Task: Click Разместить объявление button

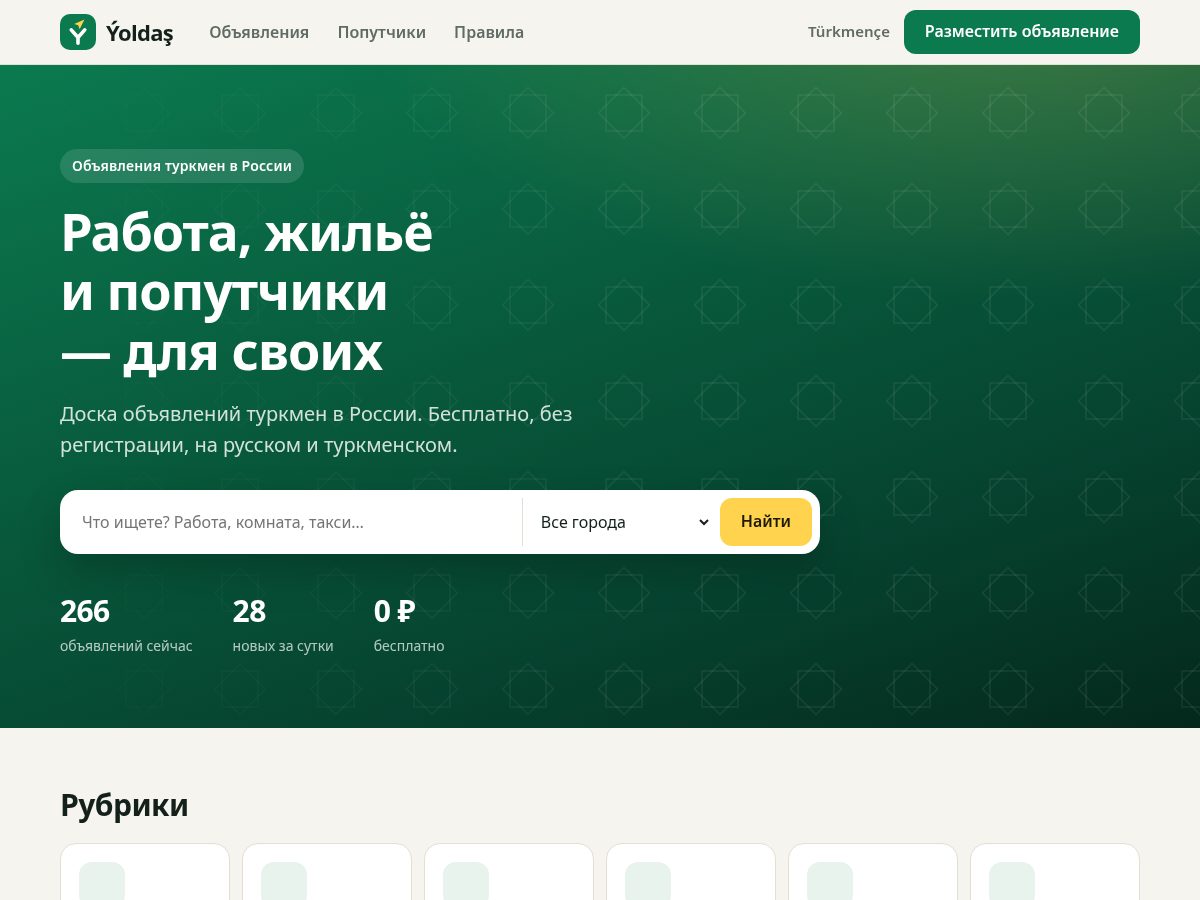Action: pos(1022,32)
